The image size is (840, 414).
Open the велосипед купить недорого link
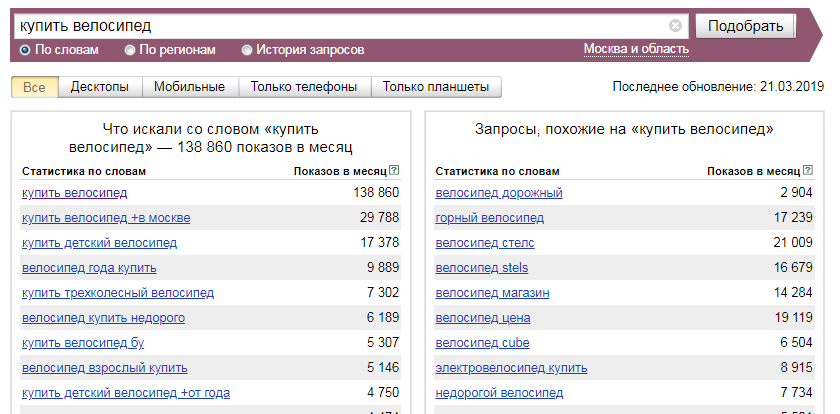pyautogui.click(x=103, y=318)
